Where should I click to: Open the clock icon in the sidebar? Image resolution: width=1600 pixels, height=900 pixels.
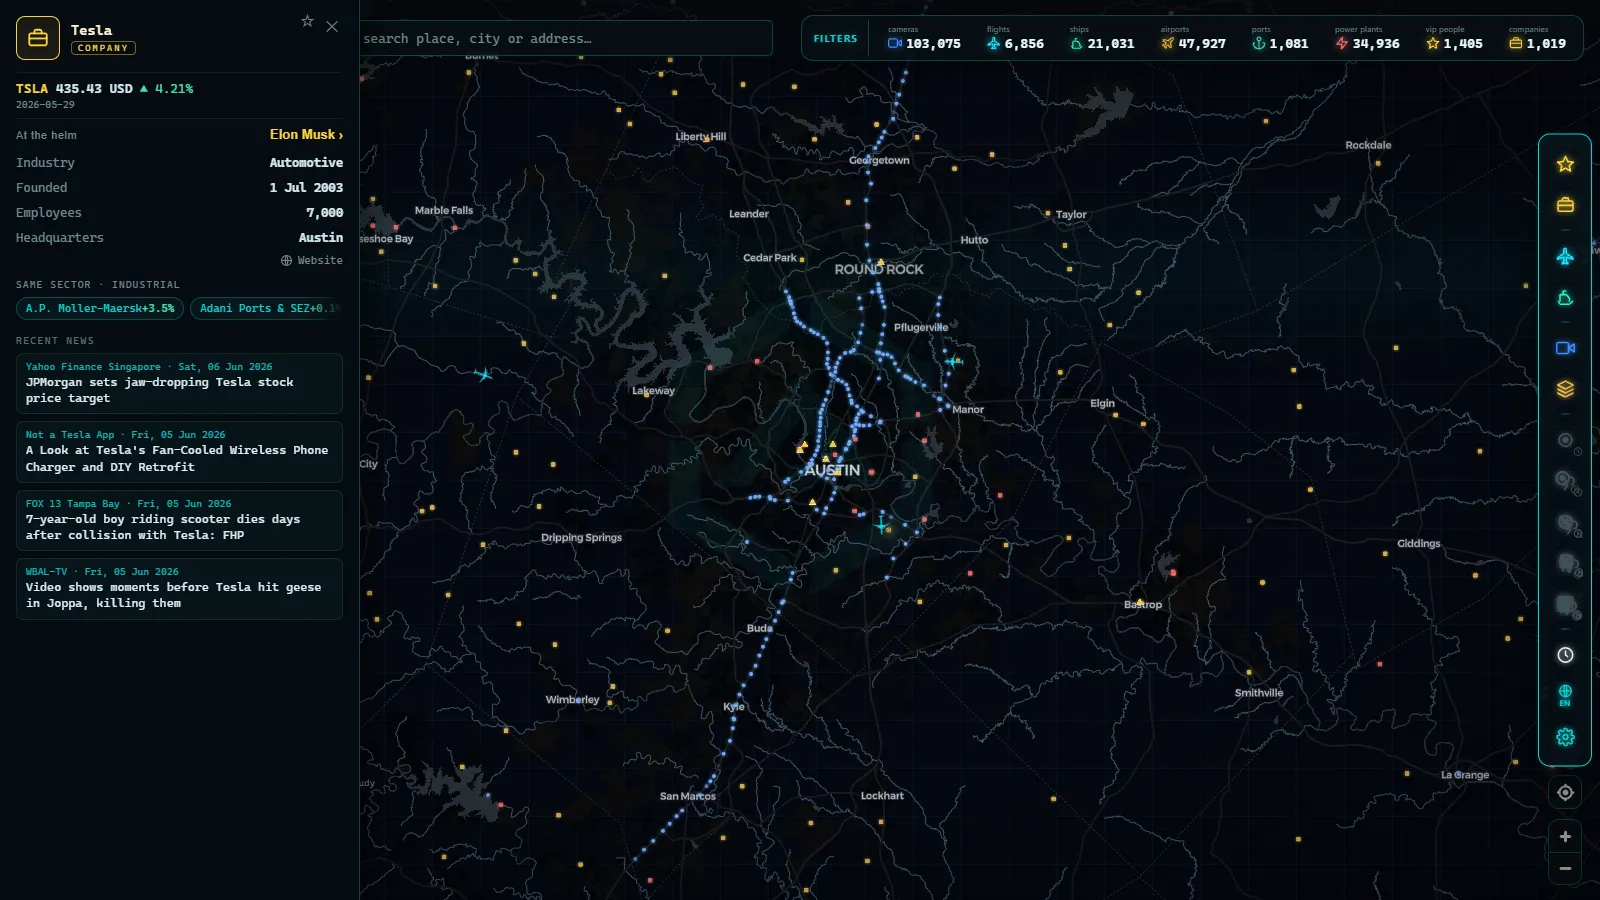(x=1565, y=655)
